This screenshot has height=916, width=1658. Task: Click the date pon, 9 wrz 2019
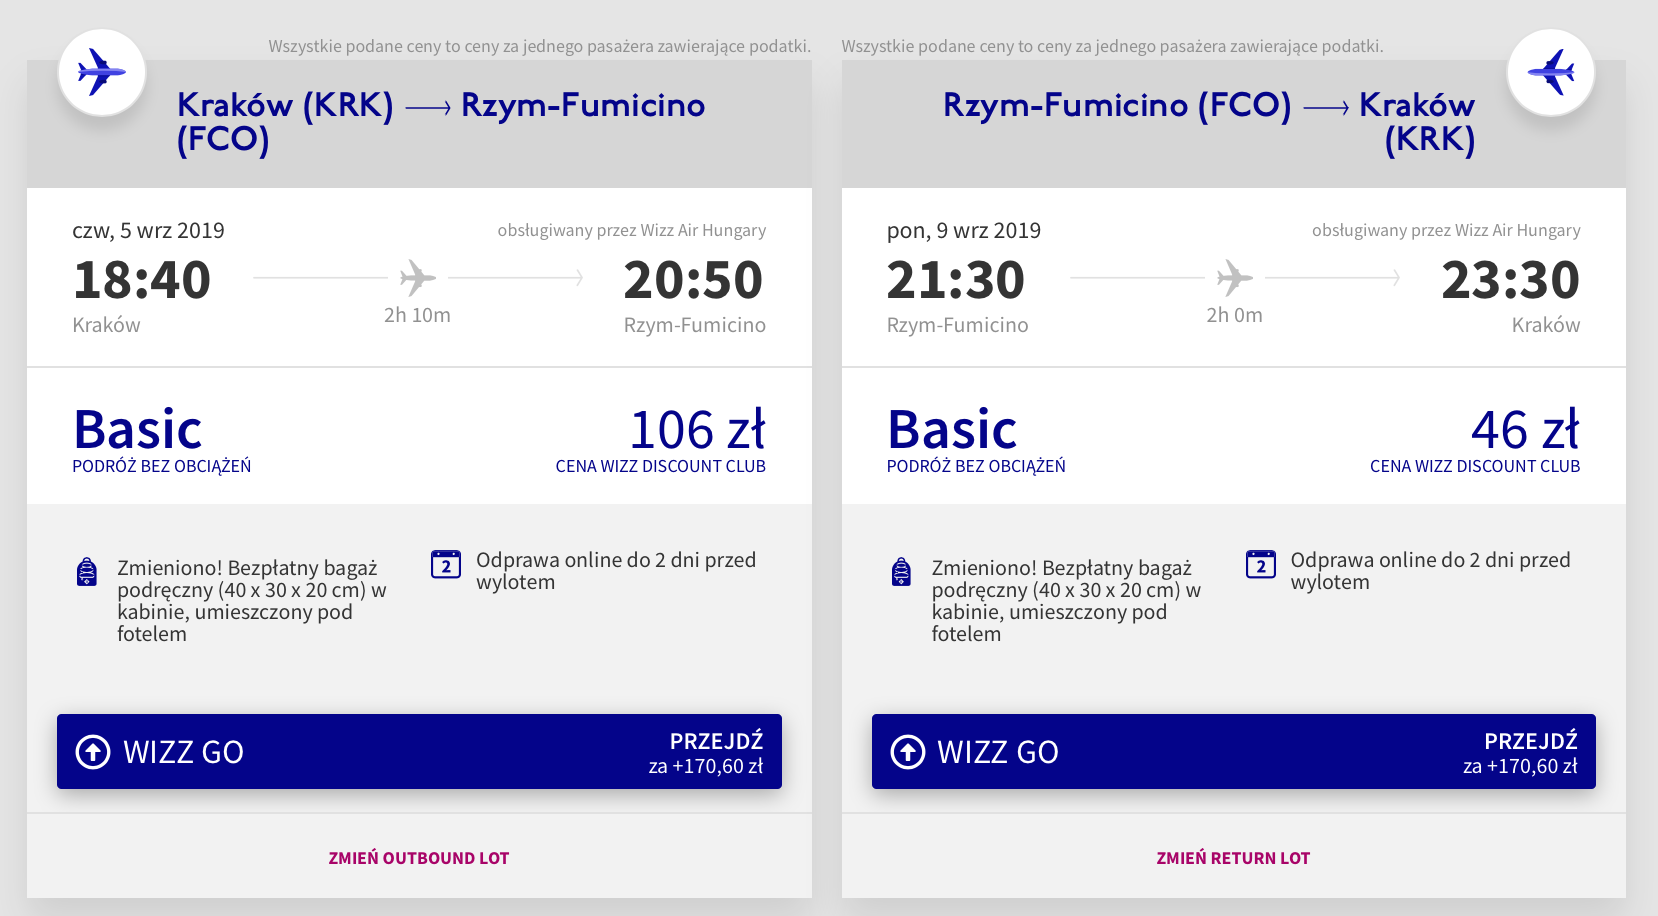964,231
